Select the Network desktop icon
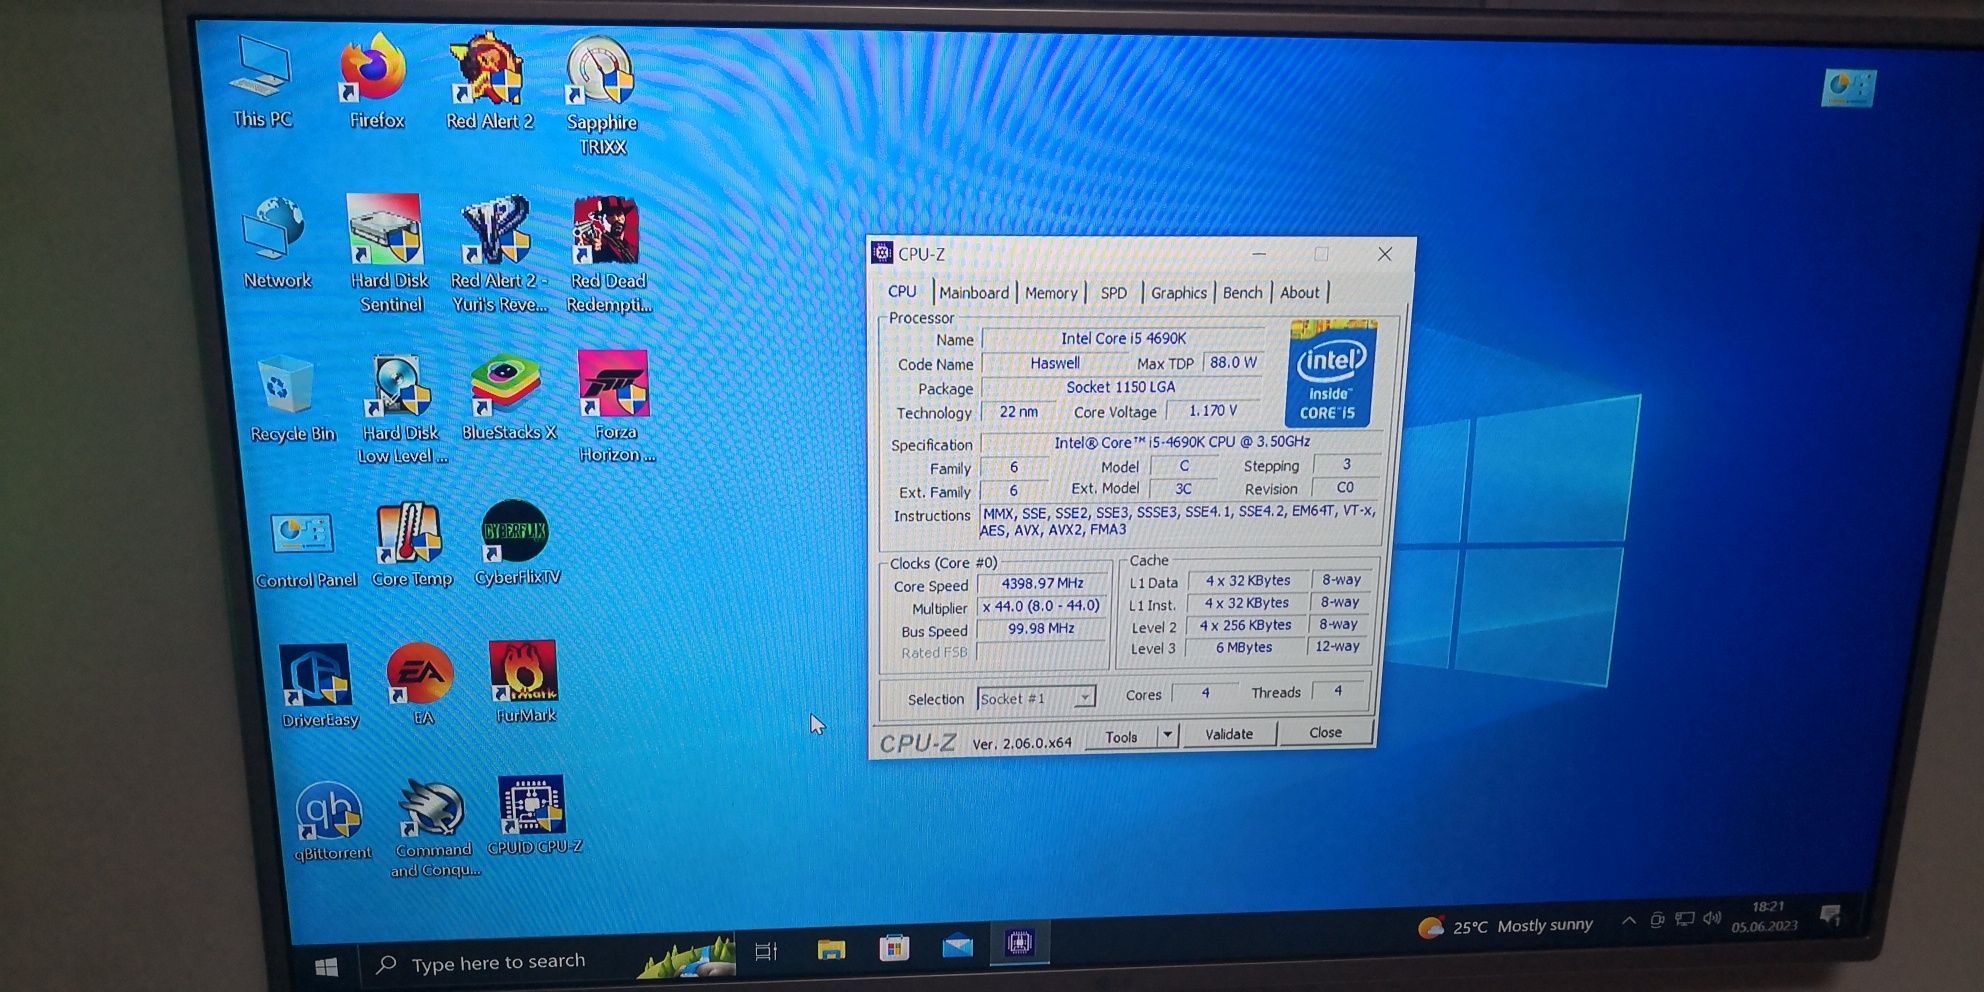The height and width of the screenshot is (992, 1984). 276,243
